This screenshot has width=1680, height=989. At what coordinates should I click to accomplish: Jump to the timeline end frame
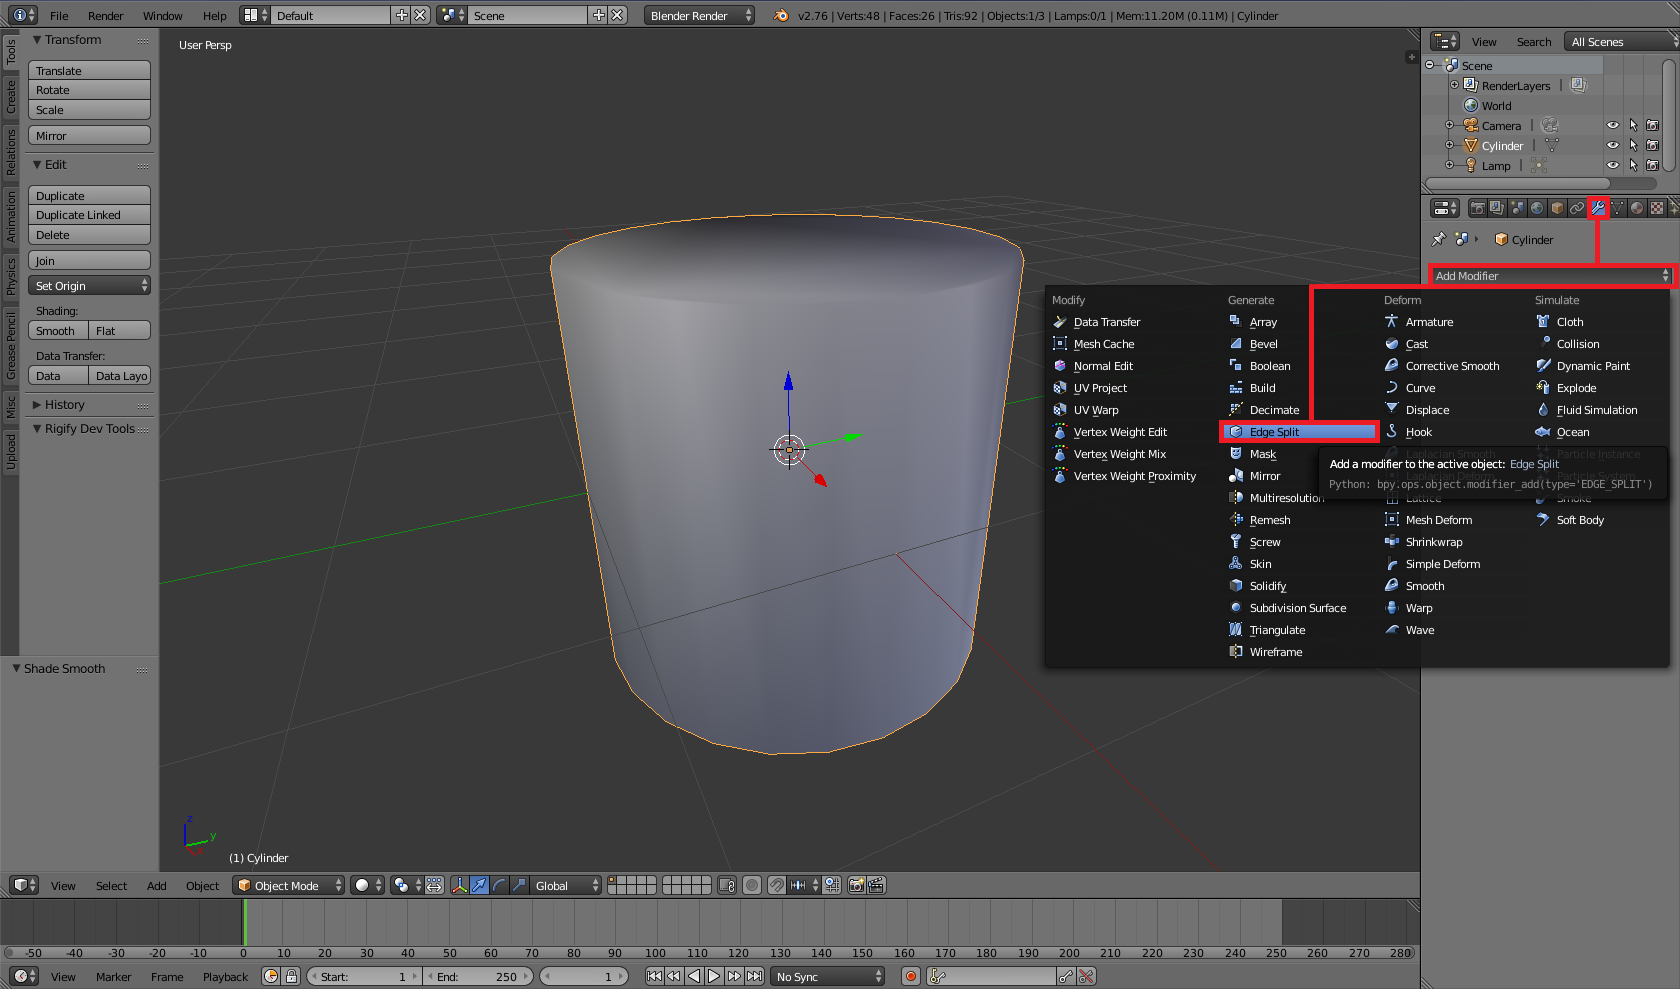[x=754, y=976]
